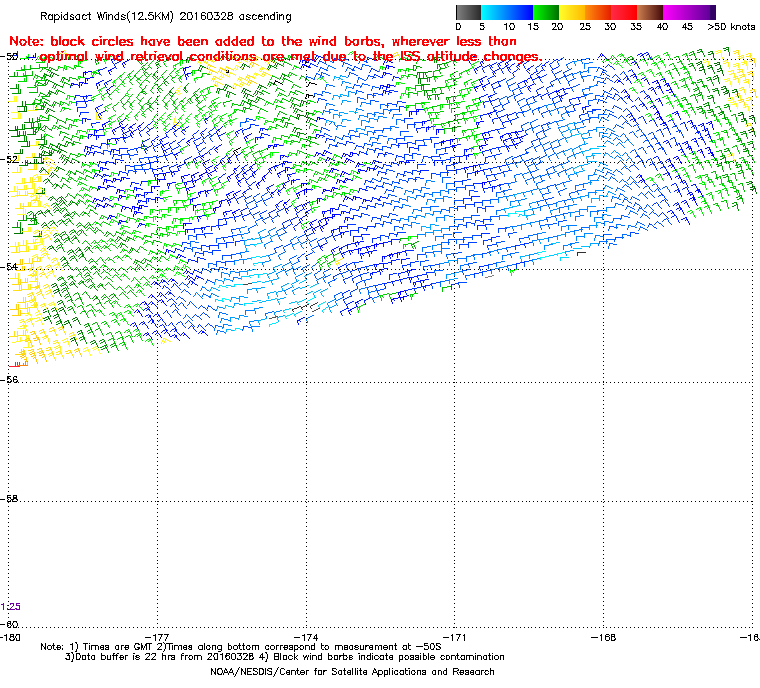Click the '-56' latitude axis label

(9, 380)
